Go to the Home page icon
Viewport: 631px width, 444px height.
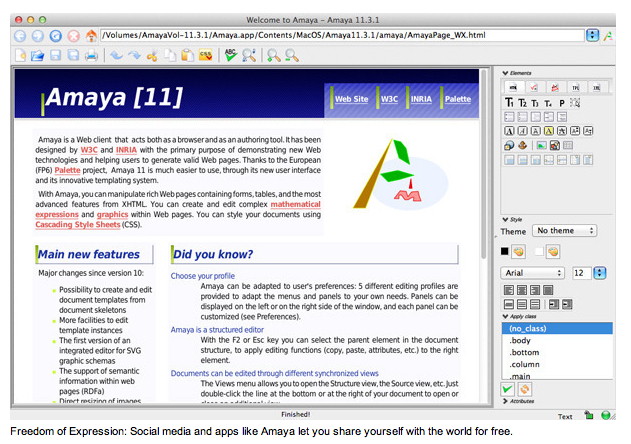[91, 36]
